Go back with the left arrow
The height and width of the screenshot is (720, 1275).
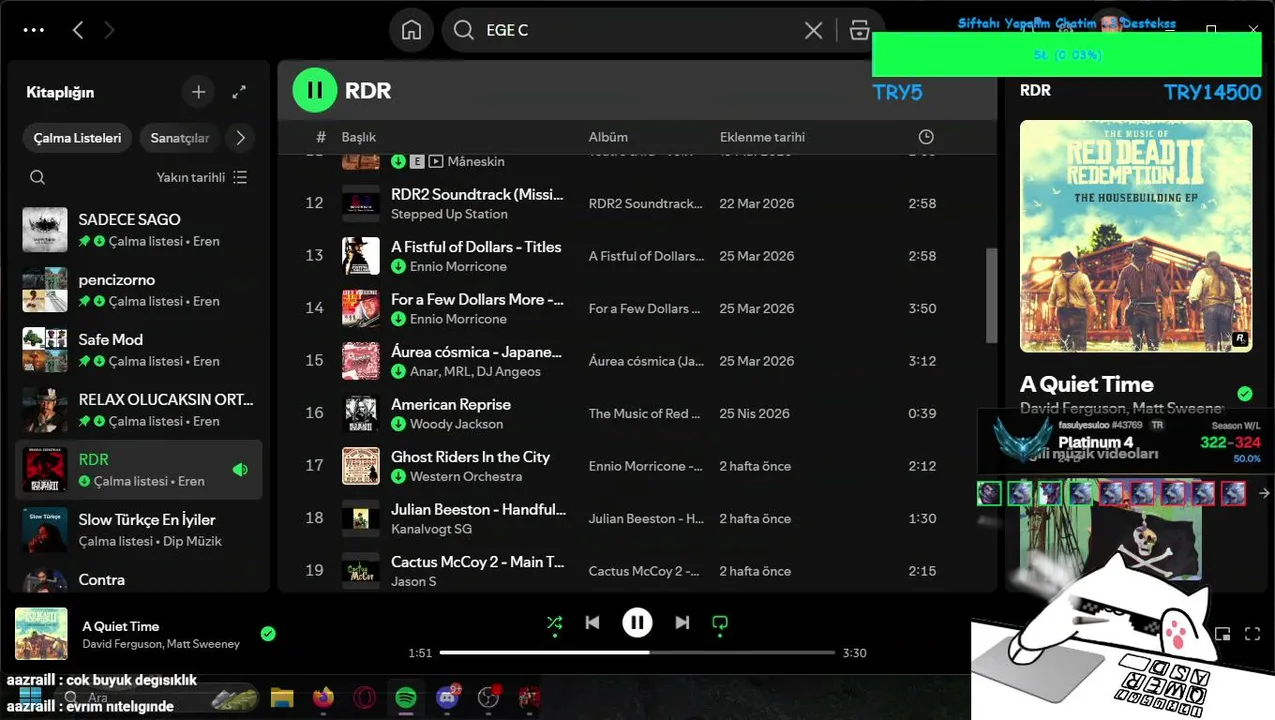(78, 30)
